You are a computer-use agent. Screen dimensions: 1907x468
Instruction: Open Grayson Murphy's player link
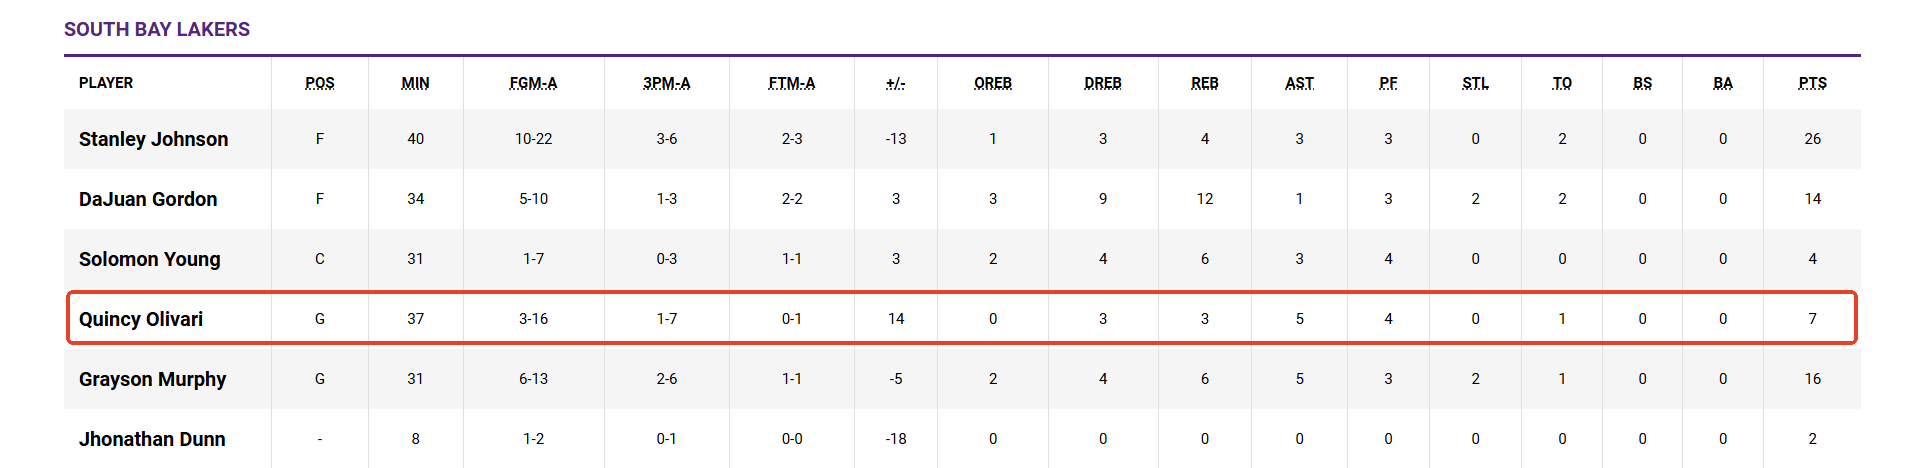click(x=152, y=379)
